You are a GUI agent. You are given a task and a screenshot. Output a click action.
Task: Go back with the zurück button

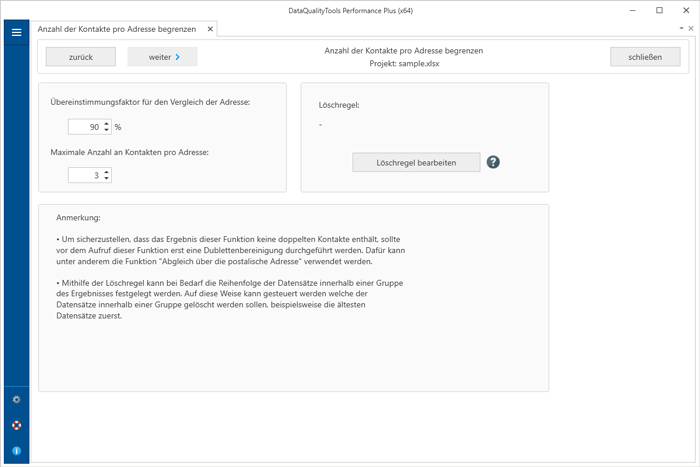click(81, 57)
